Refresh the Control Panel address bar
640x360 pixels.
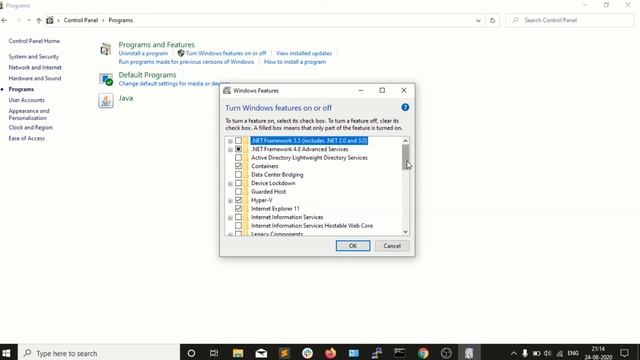pos(492,20)
